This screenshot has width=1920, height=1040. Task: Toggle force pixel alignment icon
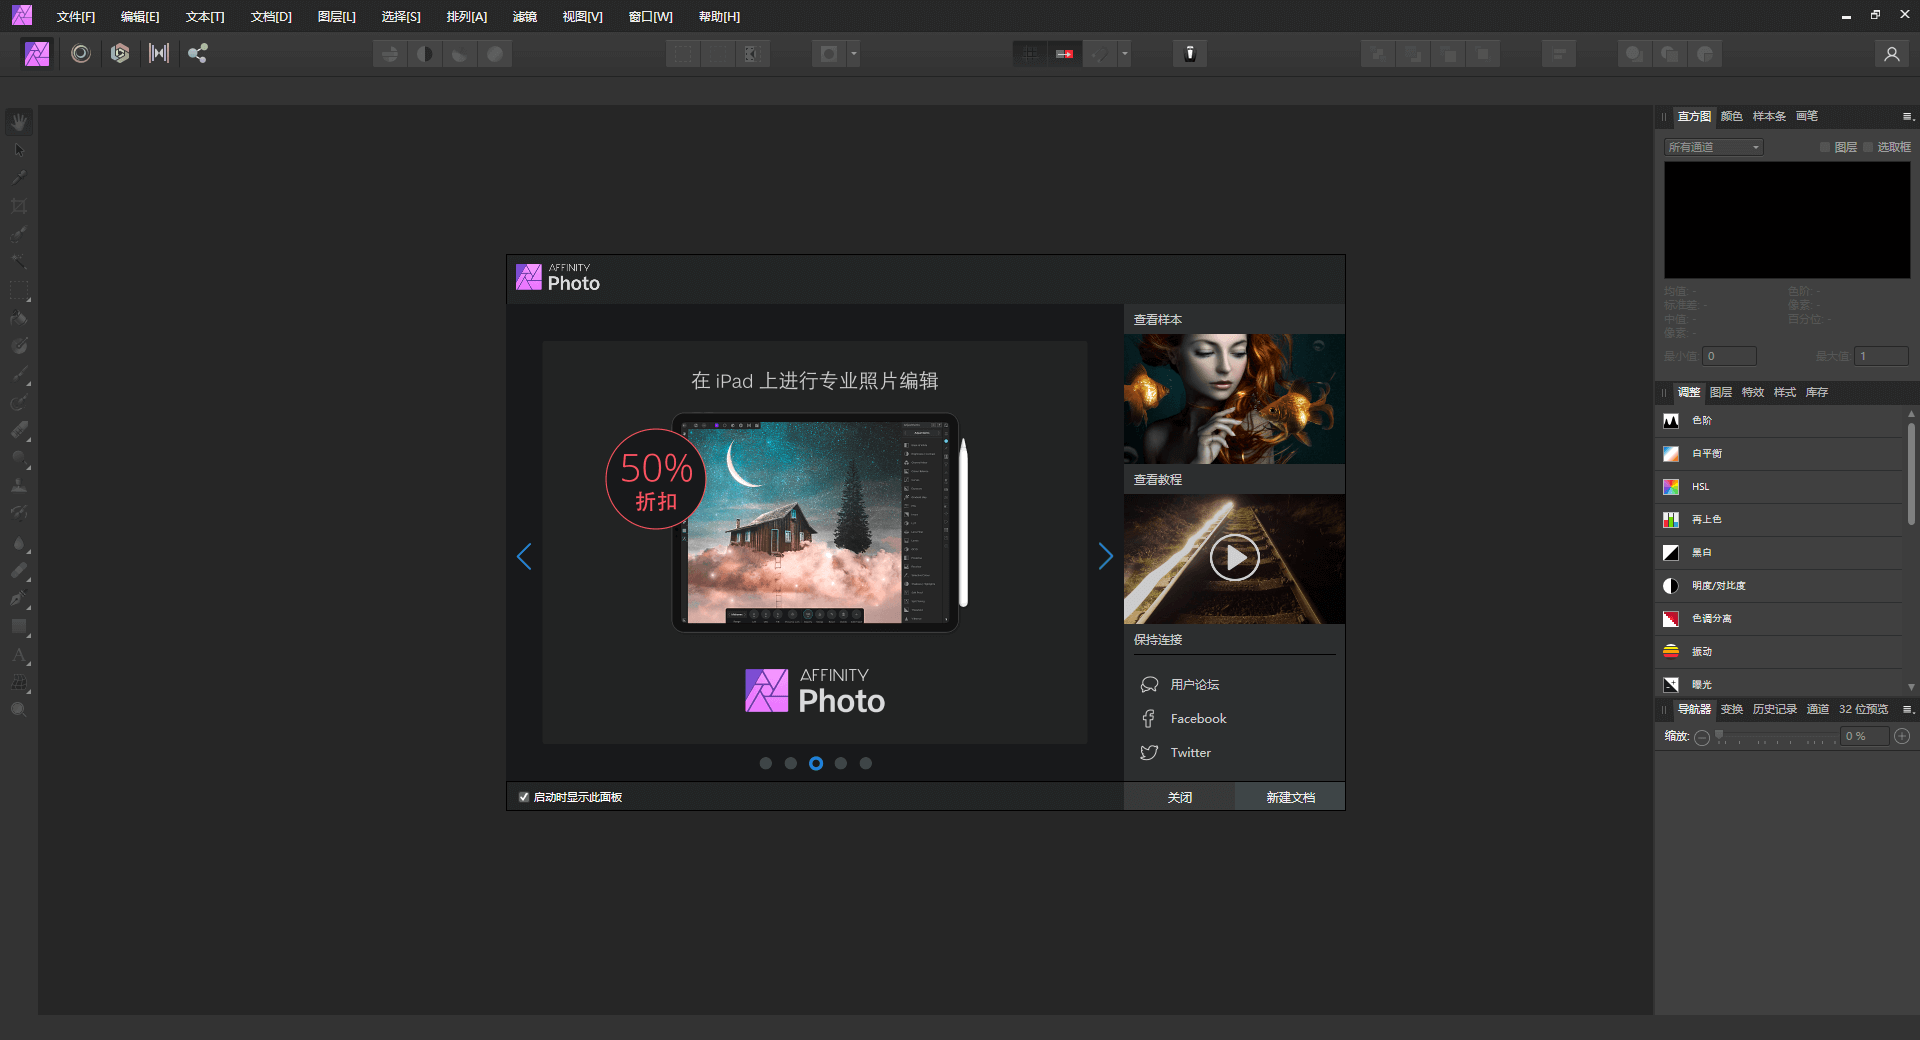tap(1064, 54)
